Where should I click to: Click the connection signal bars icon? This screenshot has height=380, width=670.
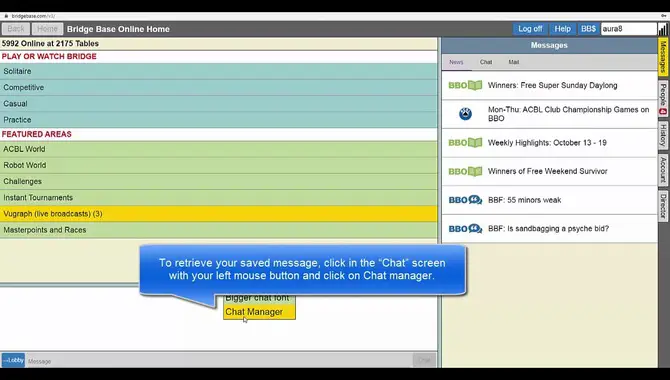tap(662, 29)
